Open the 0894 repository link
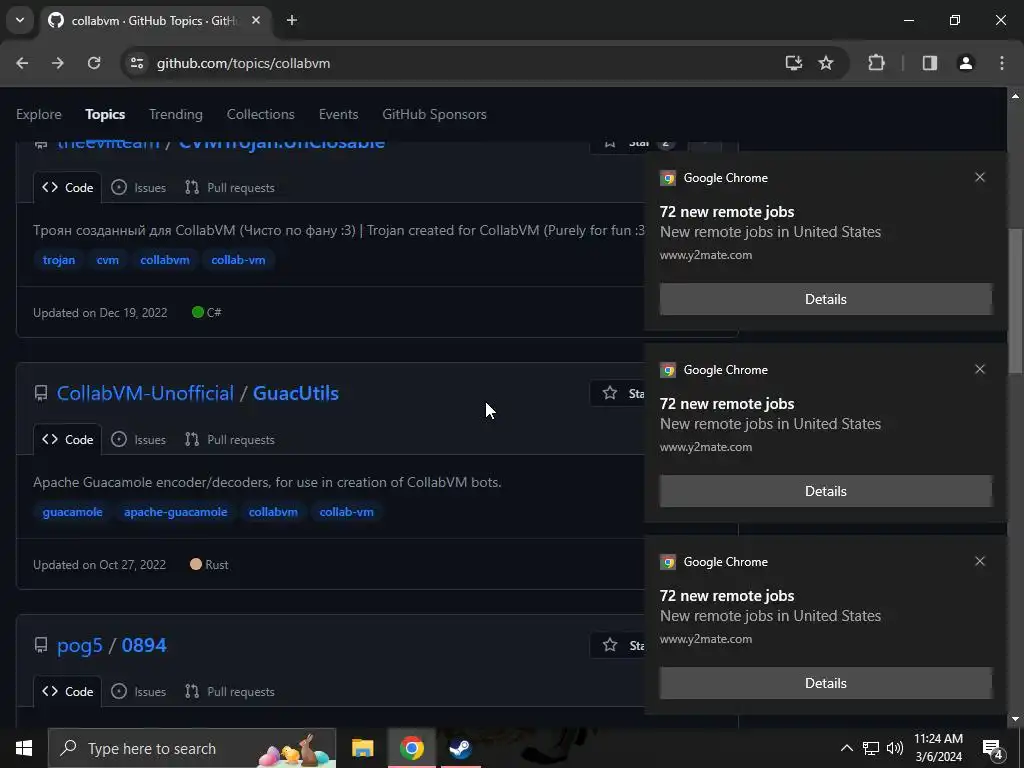 (144, 645)
